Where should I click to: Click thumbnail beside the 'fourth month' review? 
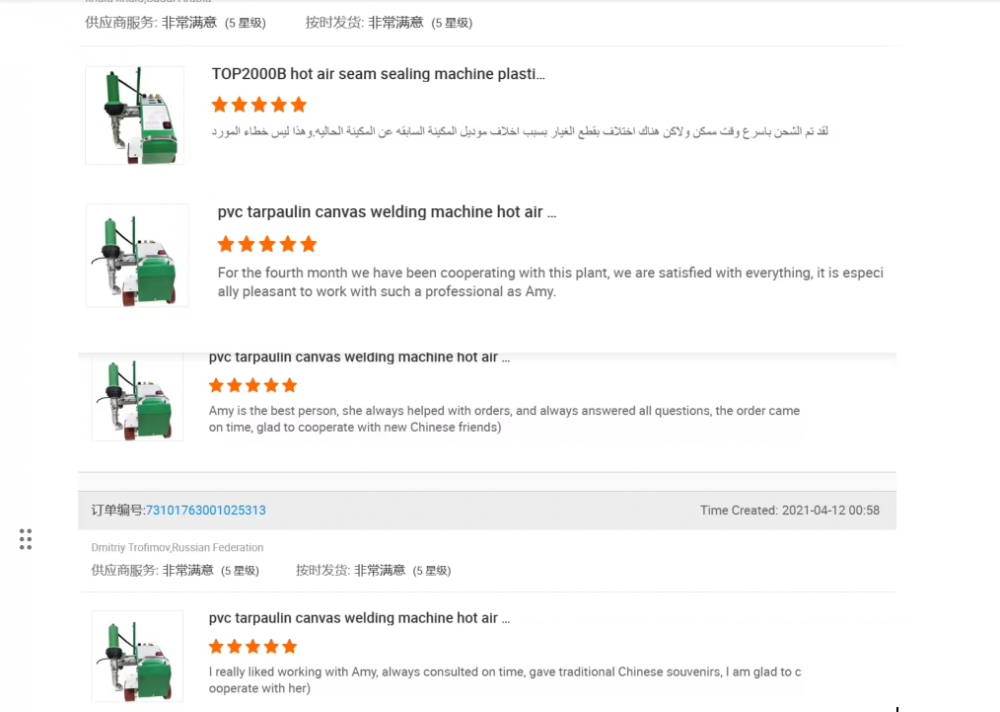pos(137,256)
